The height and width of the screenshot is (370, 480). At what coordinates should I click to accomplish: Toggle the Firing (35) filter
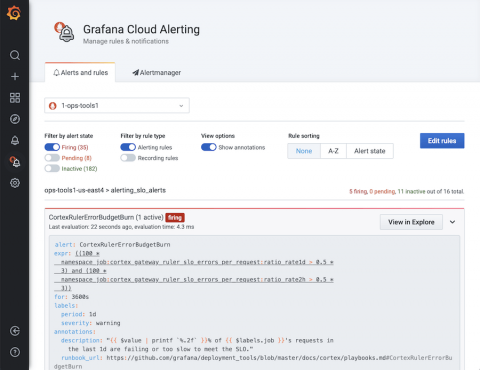click(x=52, y=147)
